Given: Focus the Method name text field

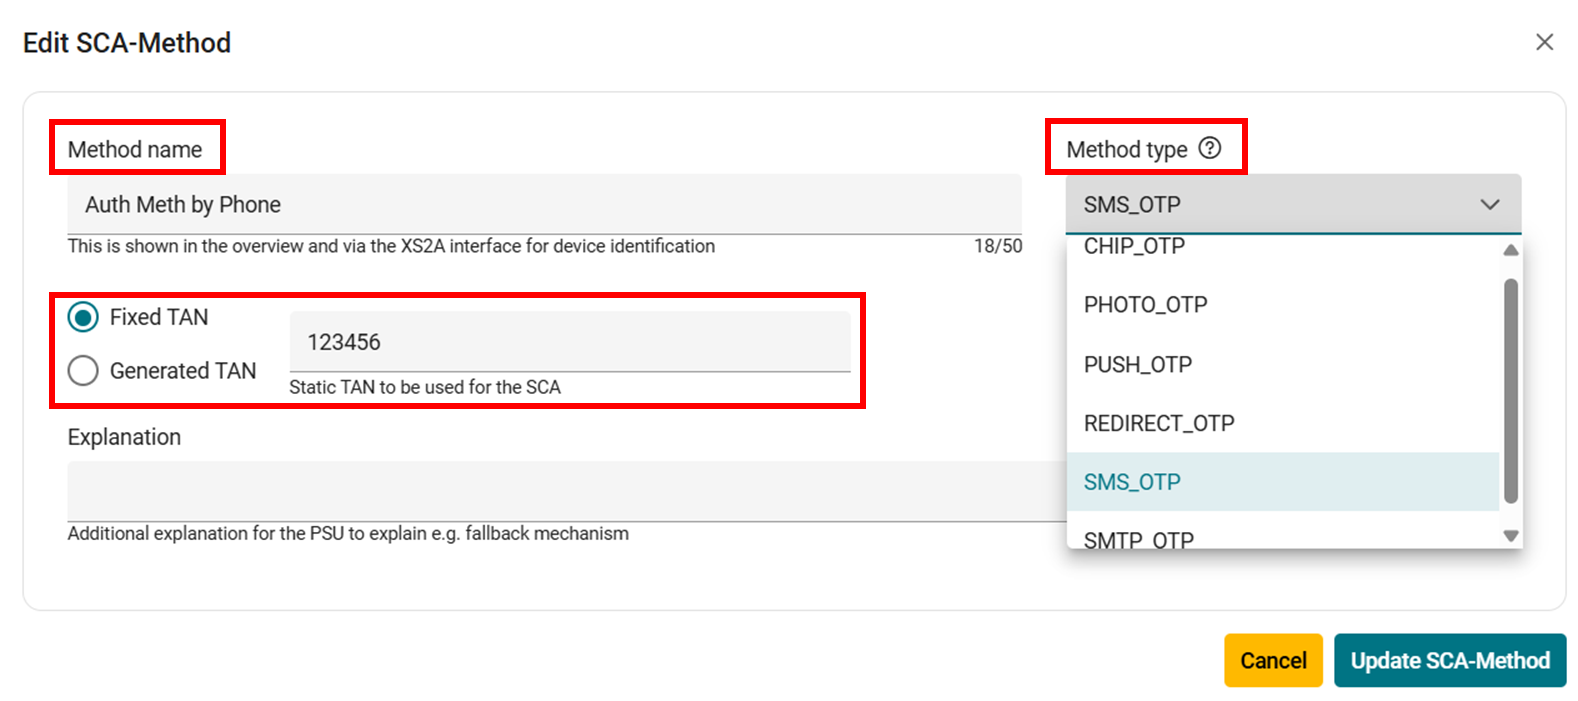Looking at the screenshot, I should tap(544, 204).
